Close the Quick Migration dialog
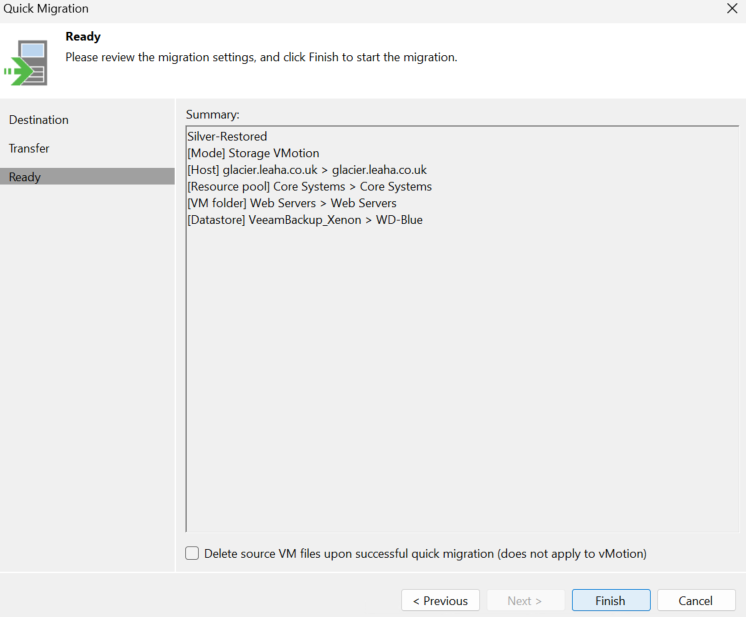Viewport: 746px width, 617px height. click(732, 9)
